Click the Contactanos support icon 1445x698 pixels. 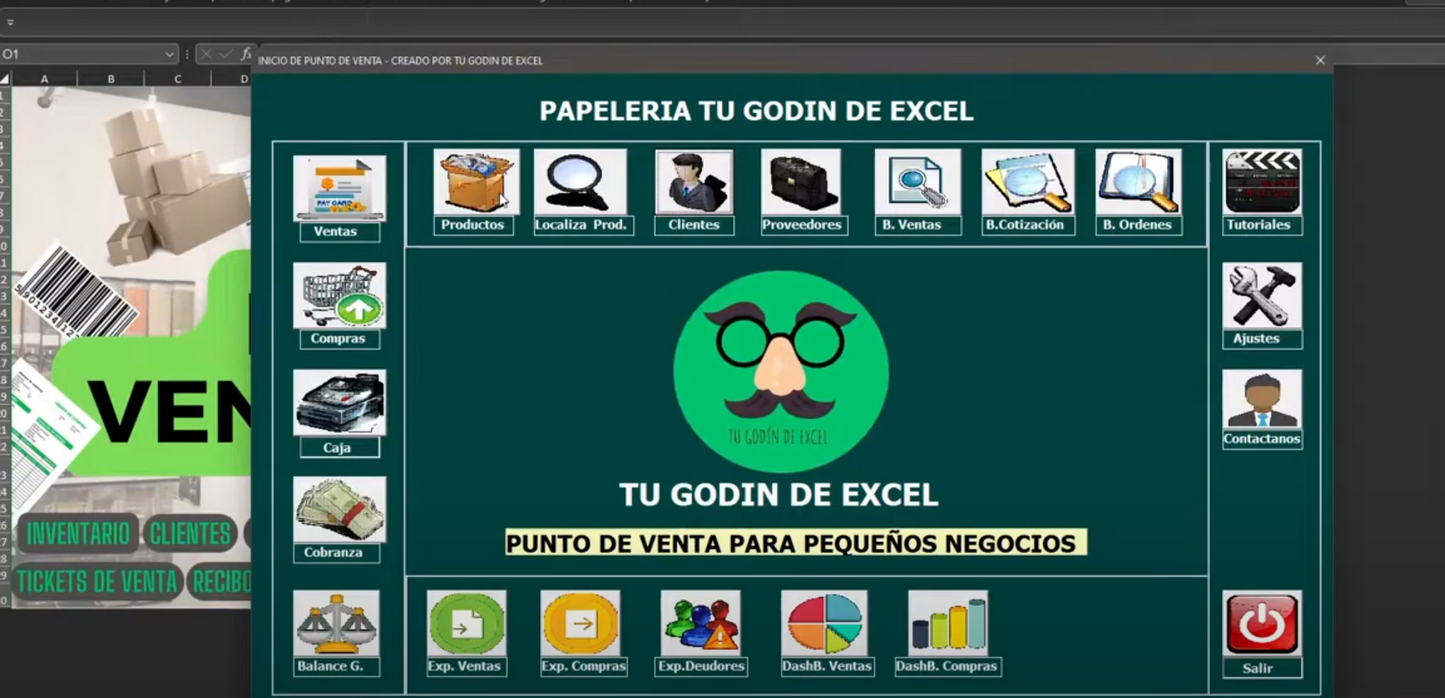(1262, 400)
